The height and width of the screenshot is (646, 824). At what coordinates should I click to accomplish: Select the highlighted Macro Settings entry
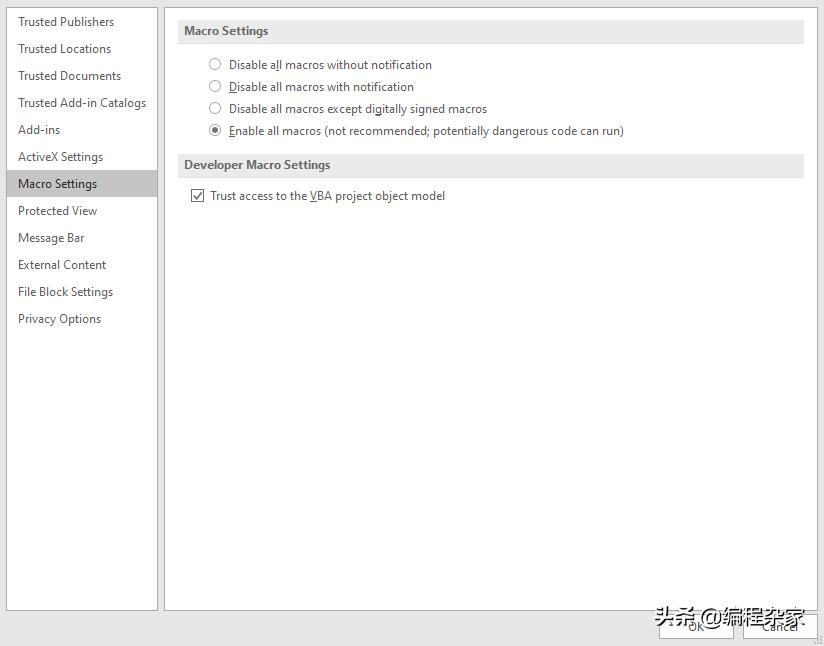(x=57, y=183)
